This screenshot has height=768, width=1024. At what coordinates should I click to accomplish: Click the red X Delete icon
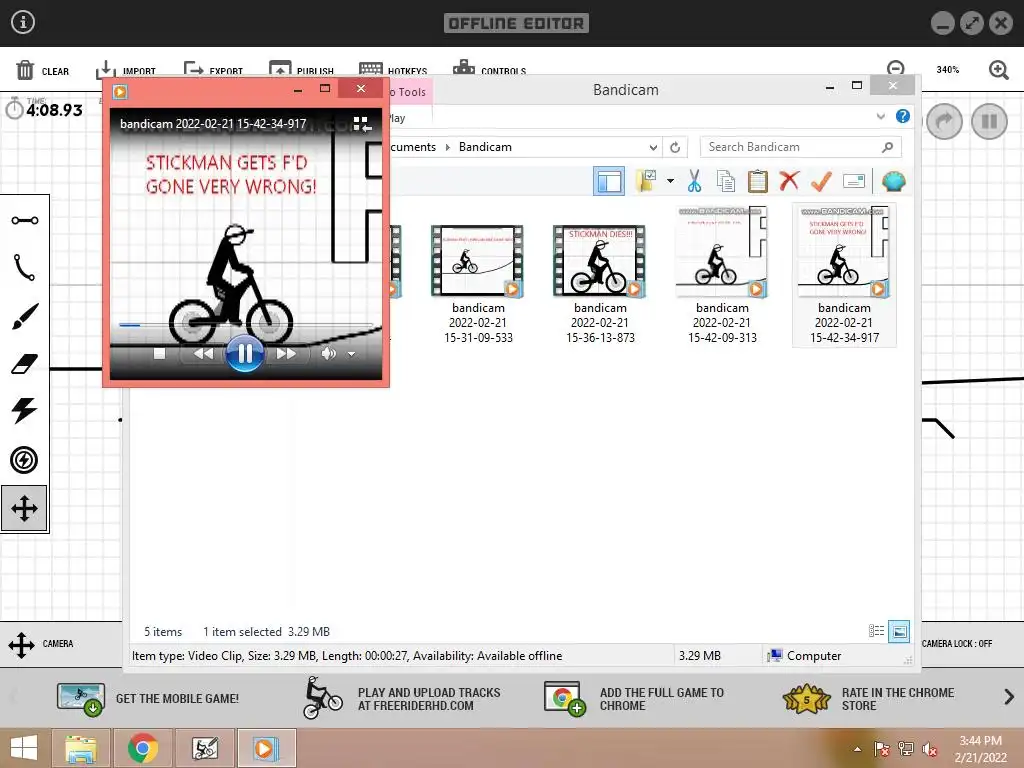point(789,180)
